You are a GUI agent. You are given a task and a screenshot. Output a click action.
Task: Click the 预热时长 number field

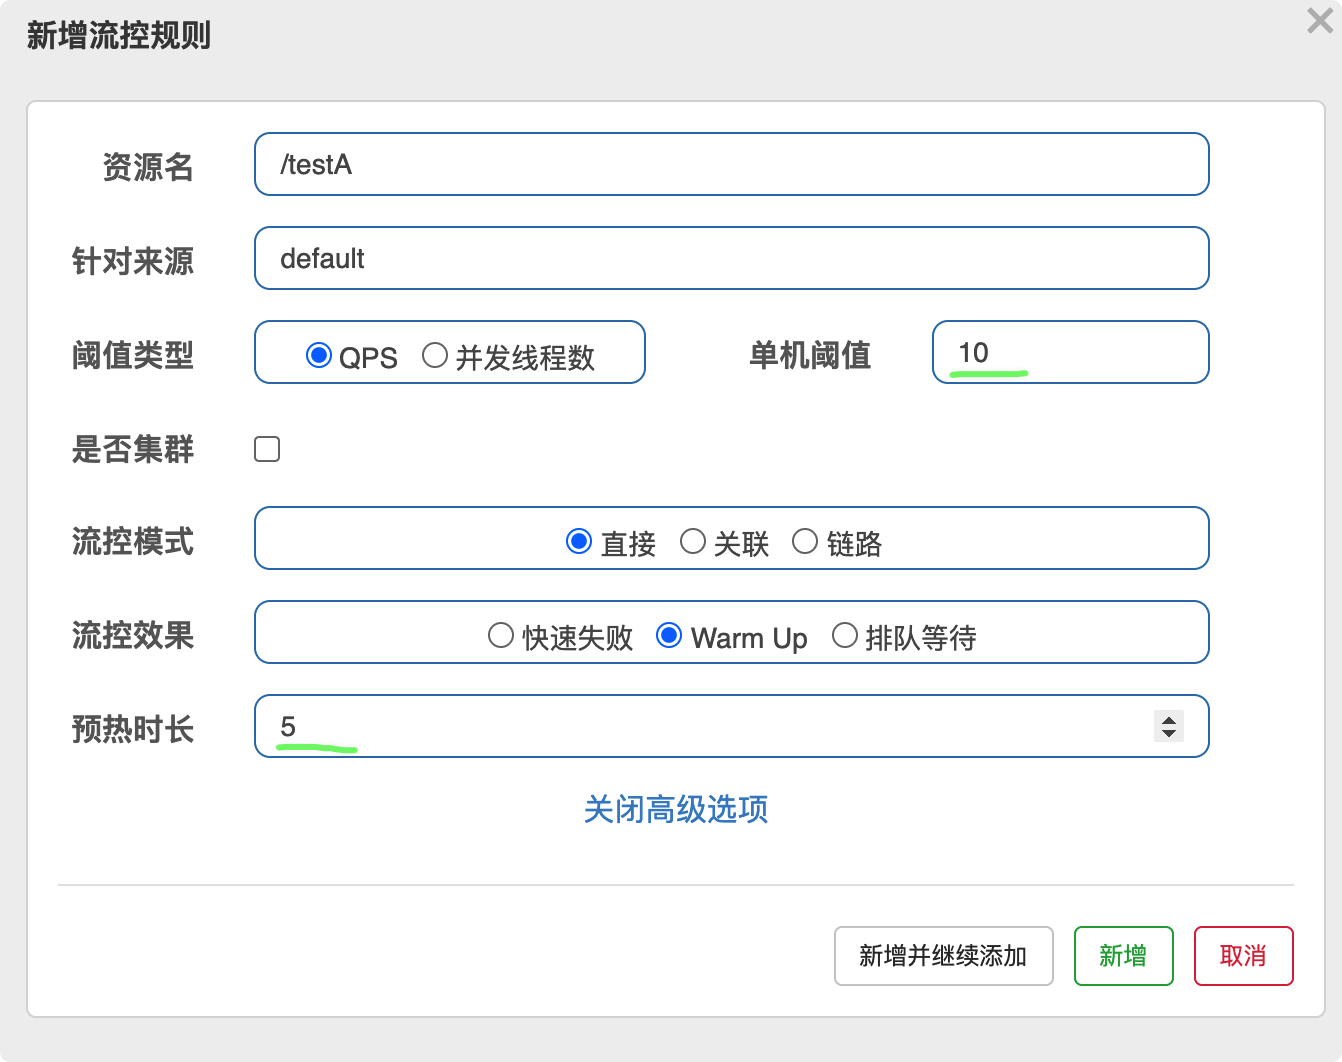click(700, 726)
